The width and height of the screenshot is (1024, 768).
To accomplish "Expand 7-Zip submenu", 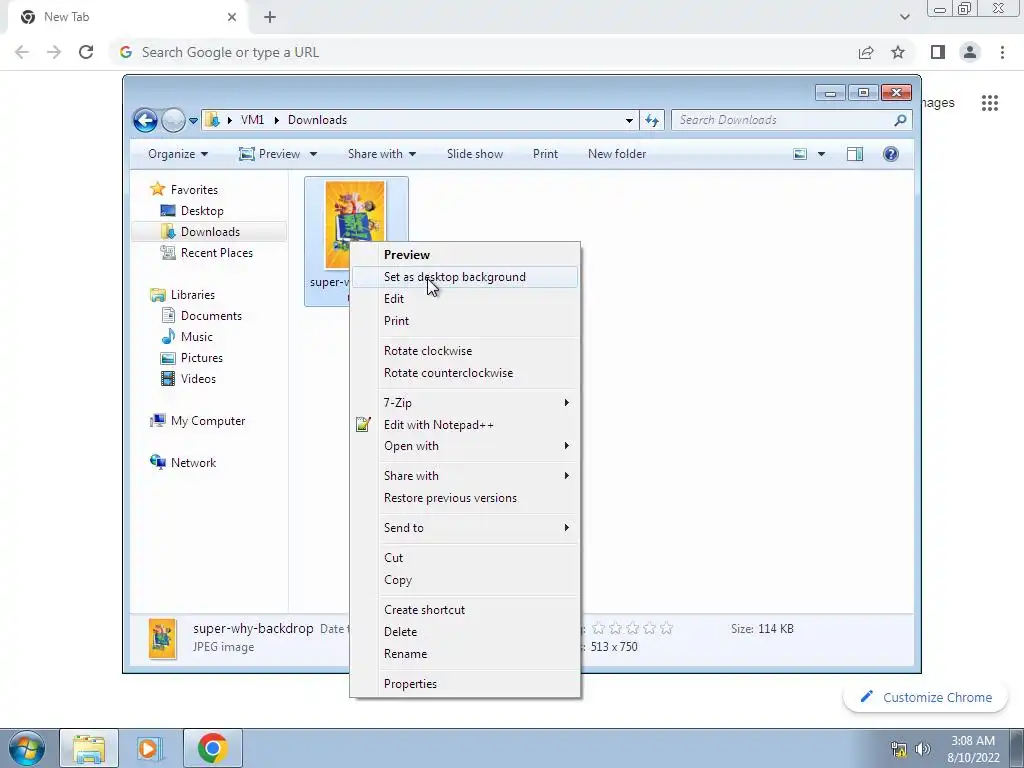I will click(465, 403).
